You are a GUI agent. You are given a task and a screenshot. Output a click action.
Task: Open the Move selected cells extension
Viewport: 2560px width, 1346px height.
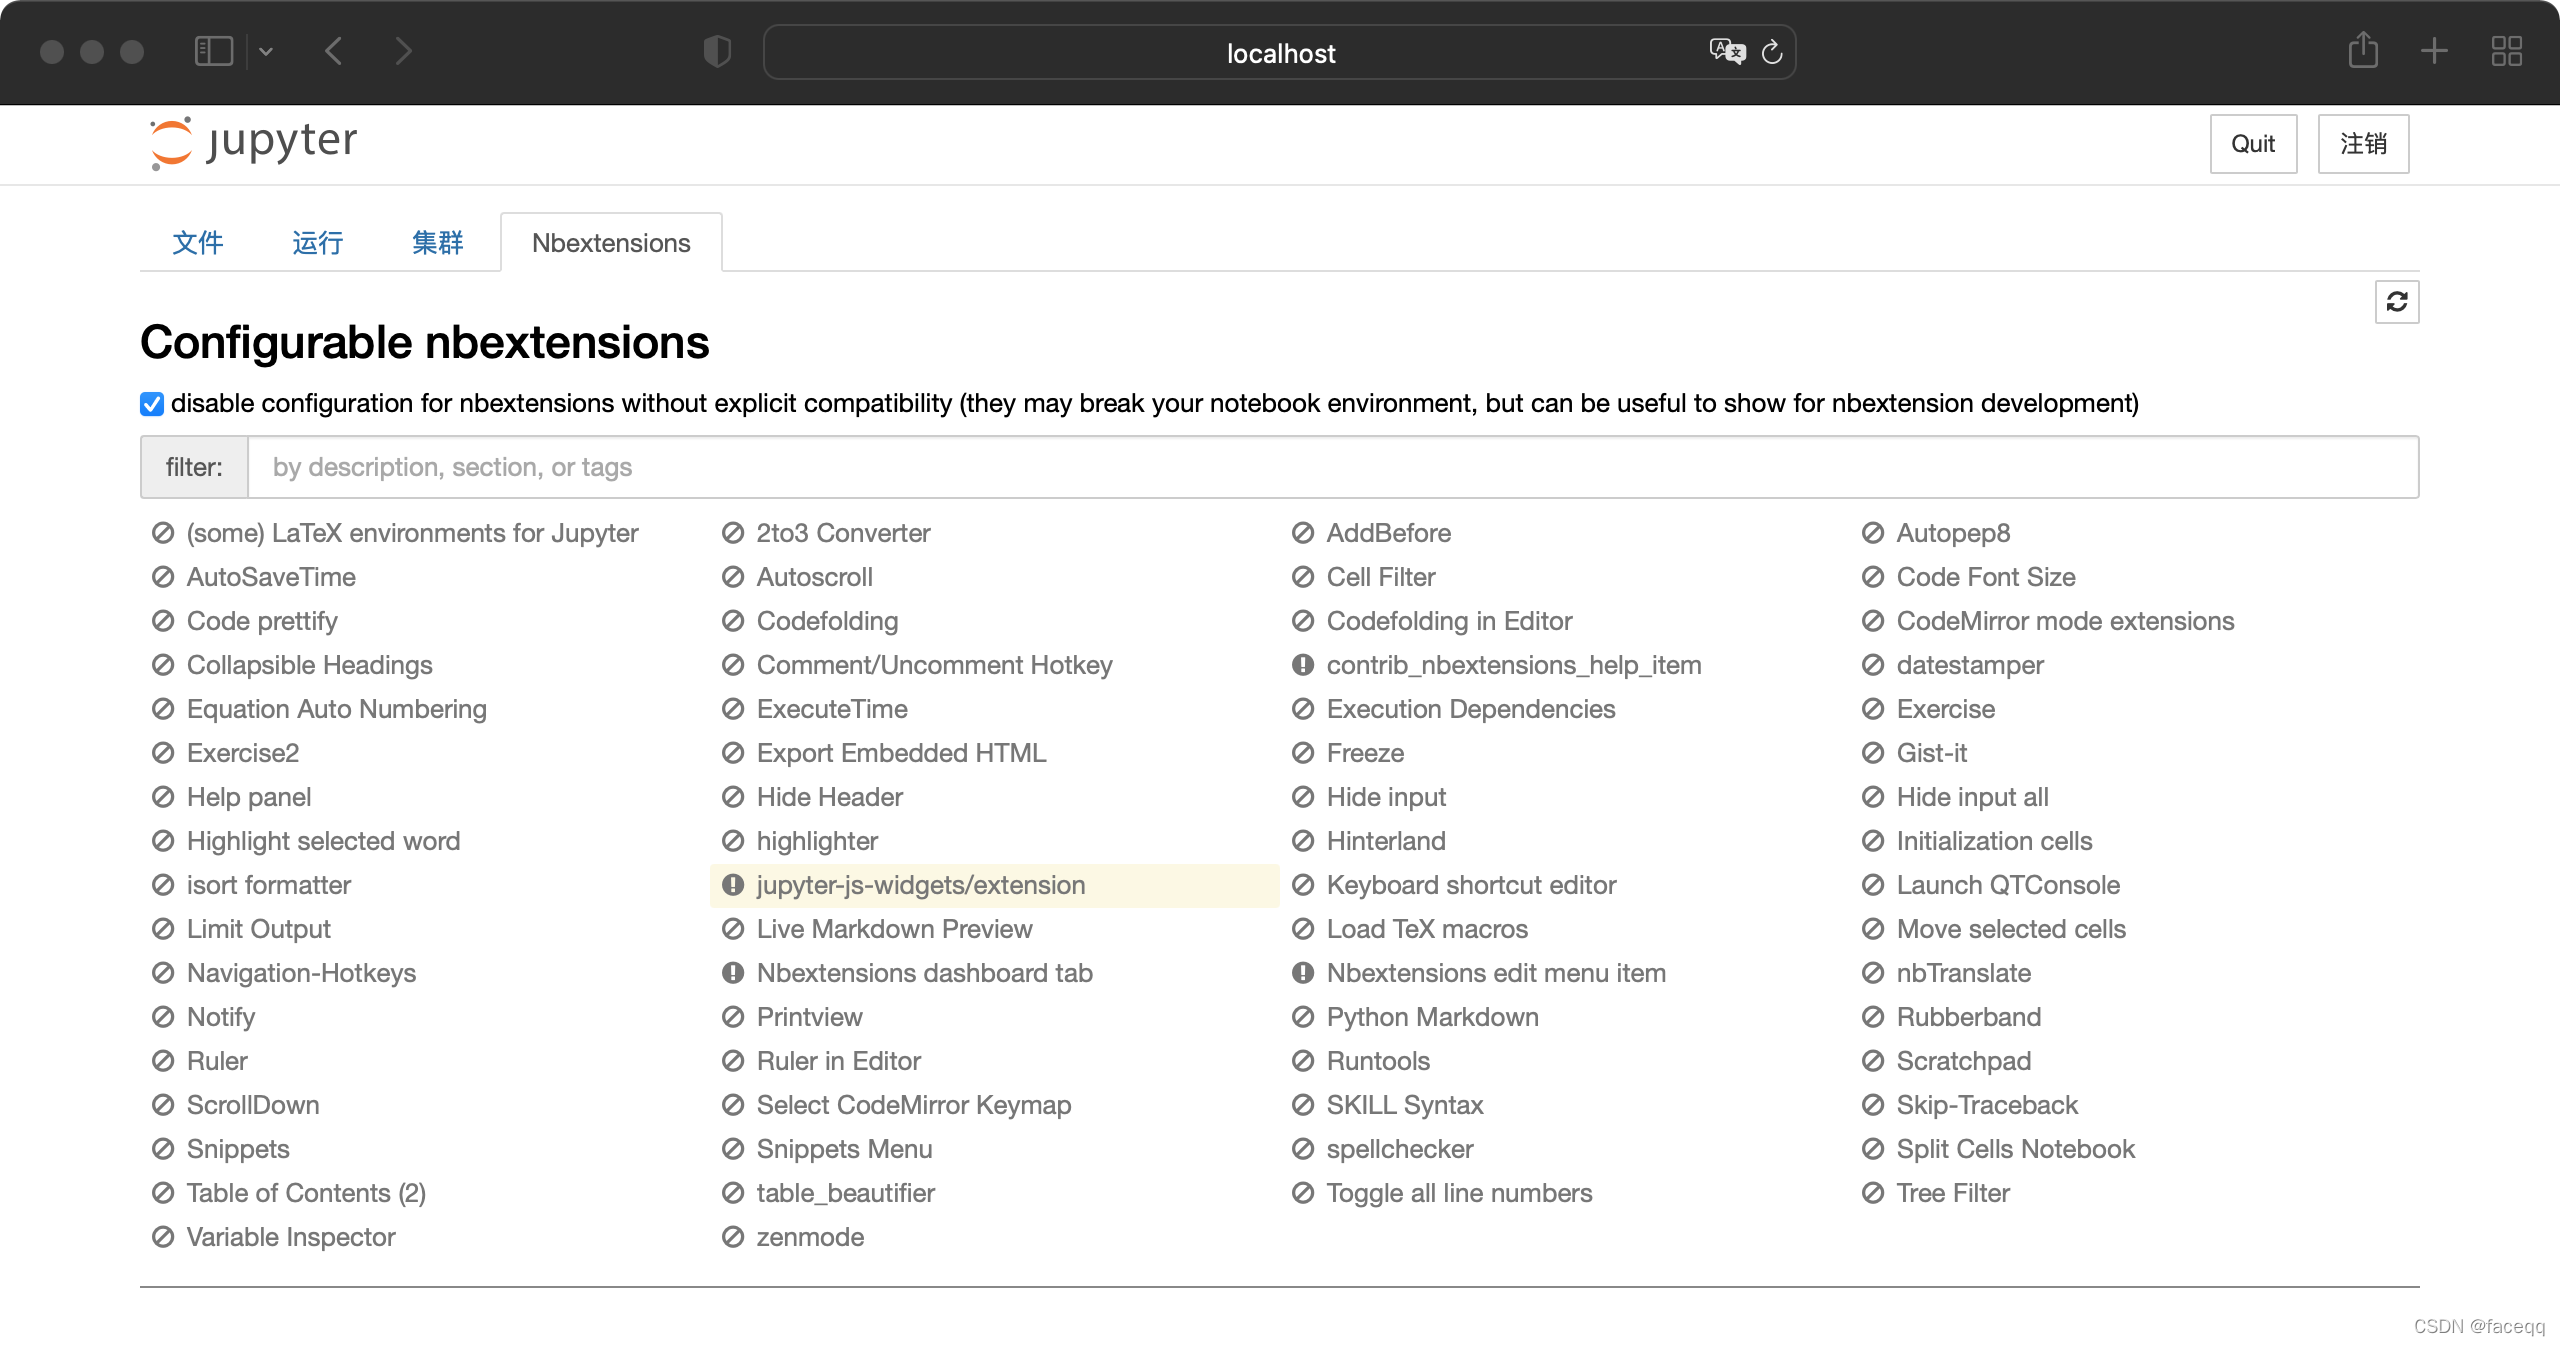(x=2011, y=929)
